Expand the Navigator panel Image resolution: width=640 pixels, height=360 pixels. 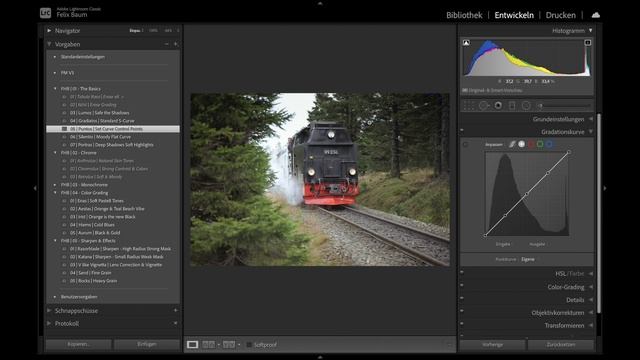point(49,31)
